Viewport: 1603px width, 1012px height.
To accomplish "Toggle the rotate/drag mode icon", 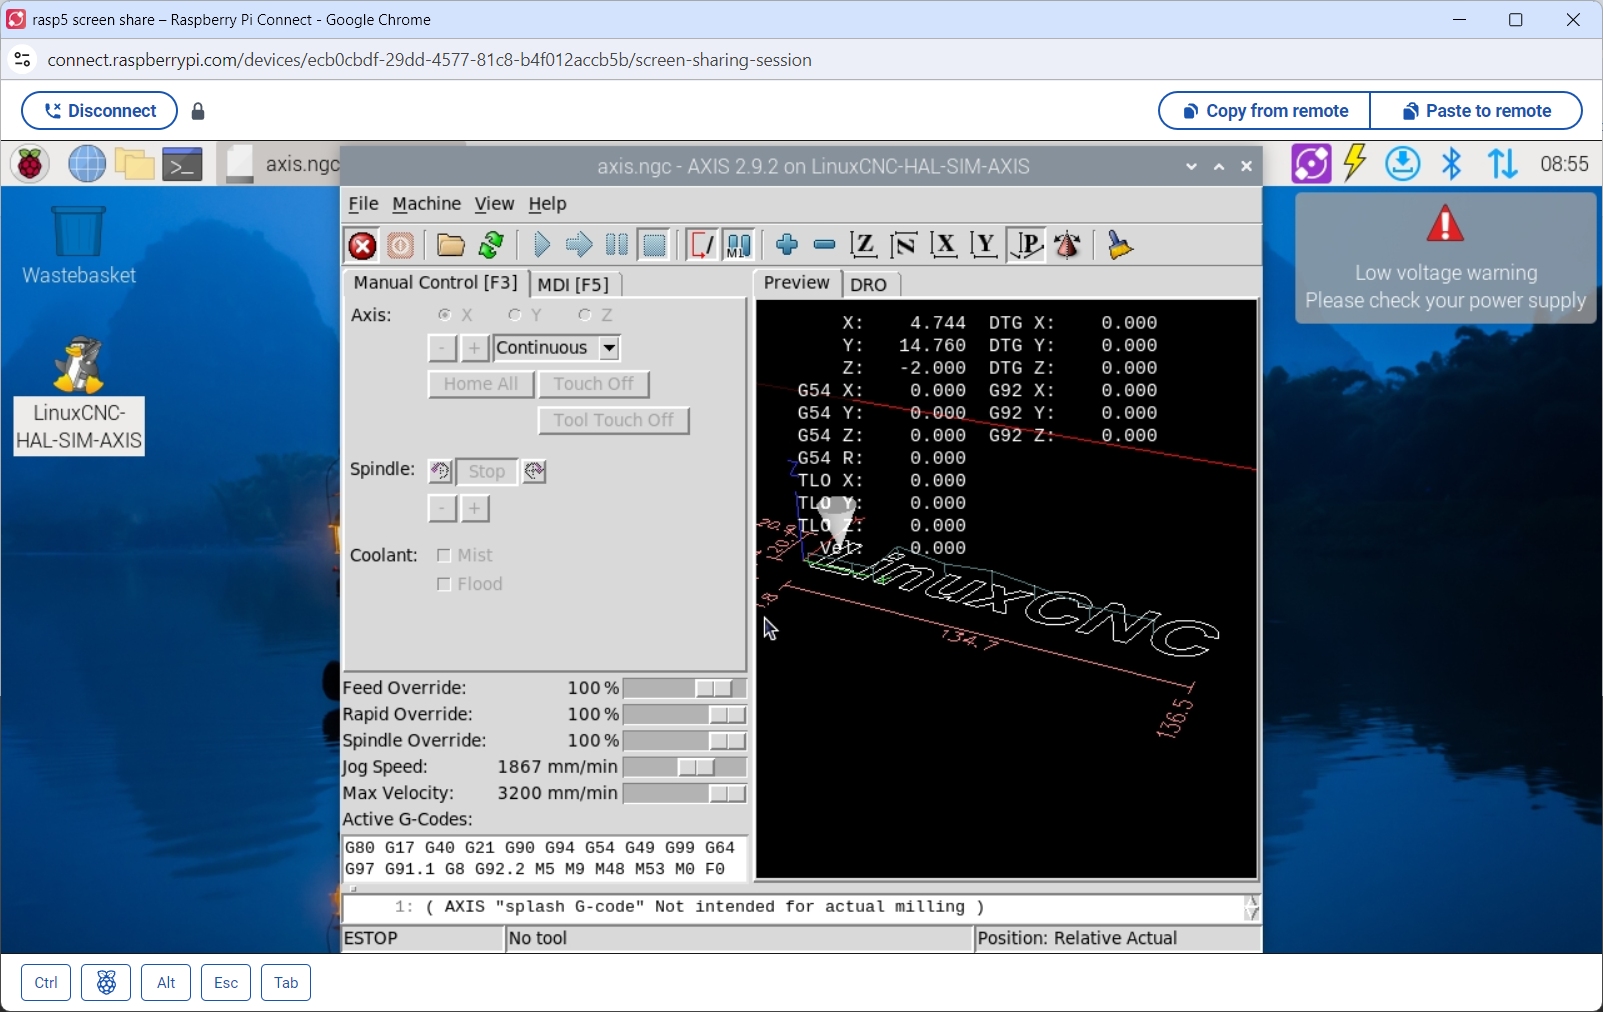I will pyautogui.click(x=1067, y=245).
